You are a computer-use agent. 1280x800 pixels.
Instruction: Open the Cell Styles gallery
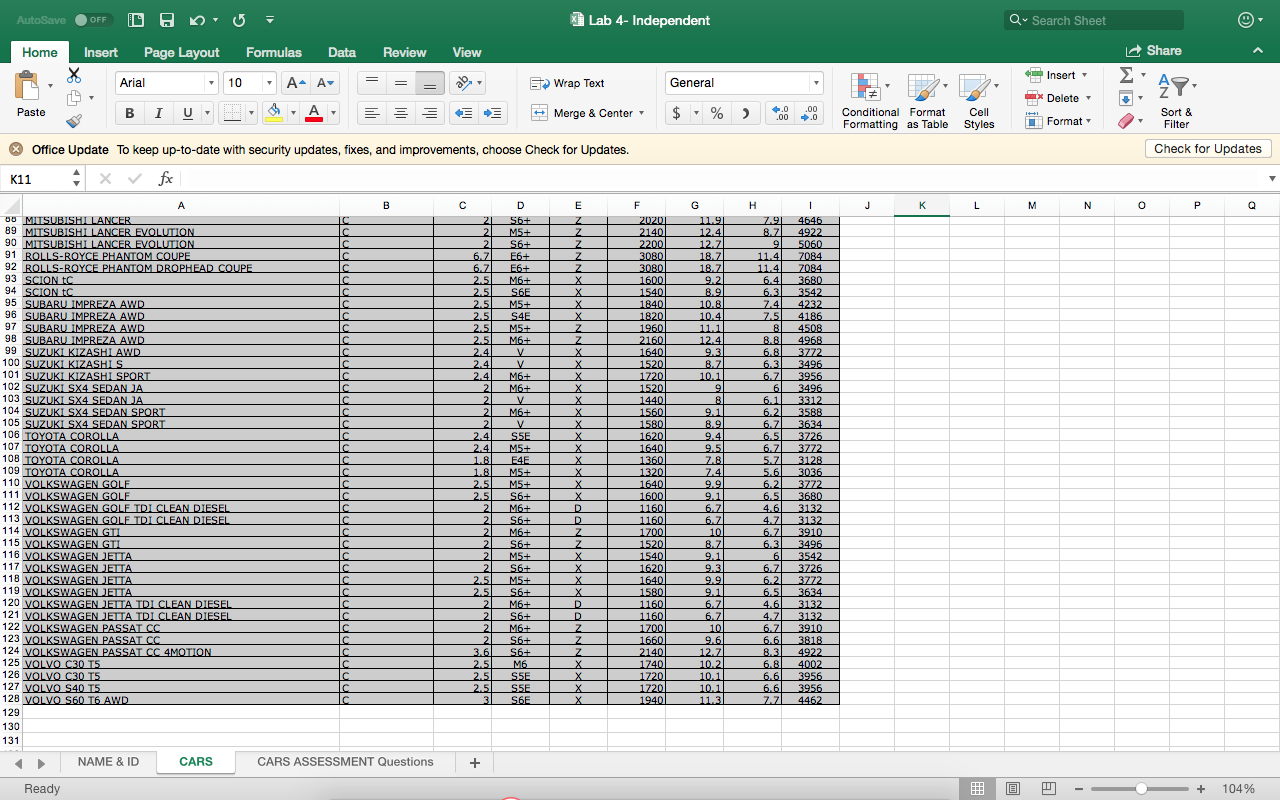pos(978,101)
